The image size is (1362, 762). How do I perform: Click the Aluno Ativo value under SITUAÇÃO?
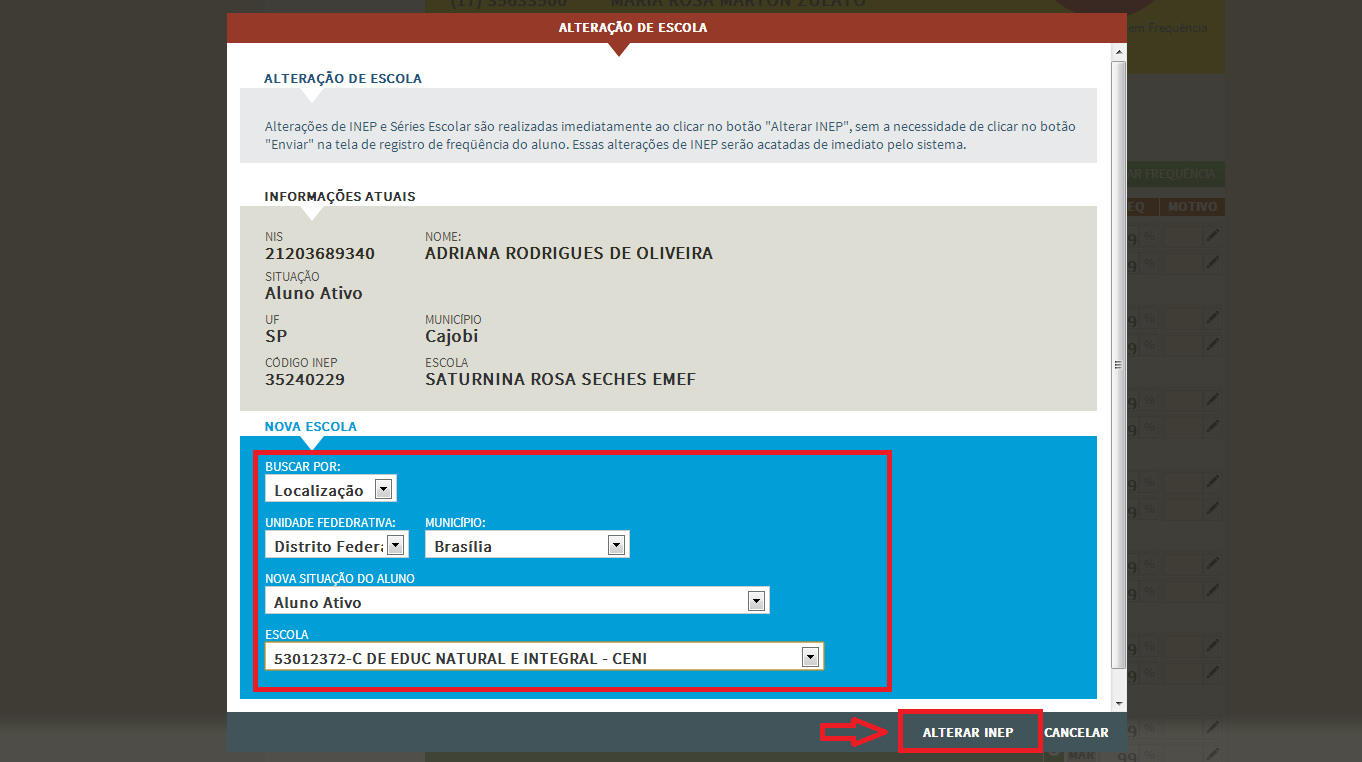314,294
